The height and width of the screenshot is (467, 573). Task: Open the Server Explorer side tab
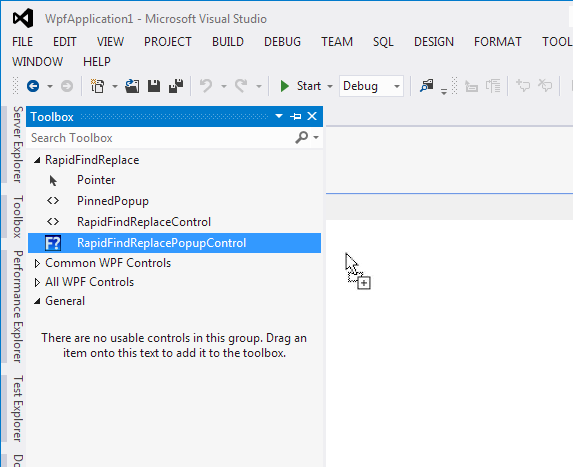(18, 144)
